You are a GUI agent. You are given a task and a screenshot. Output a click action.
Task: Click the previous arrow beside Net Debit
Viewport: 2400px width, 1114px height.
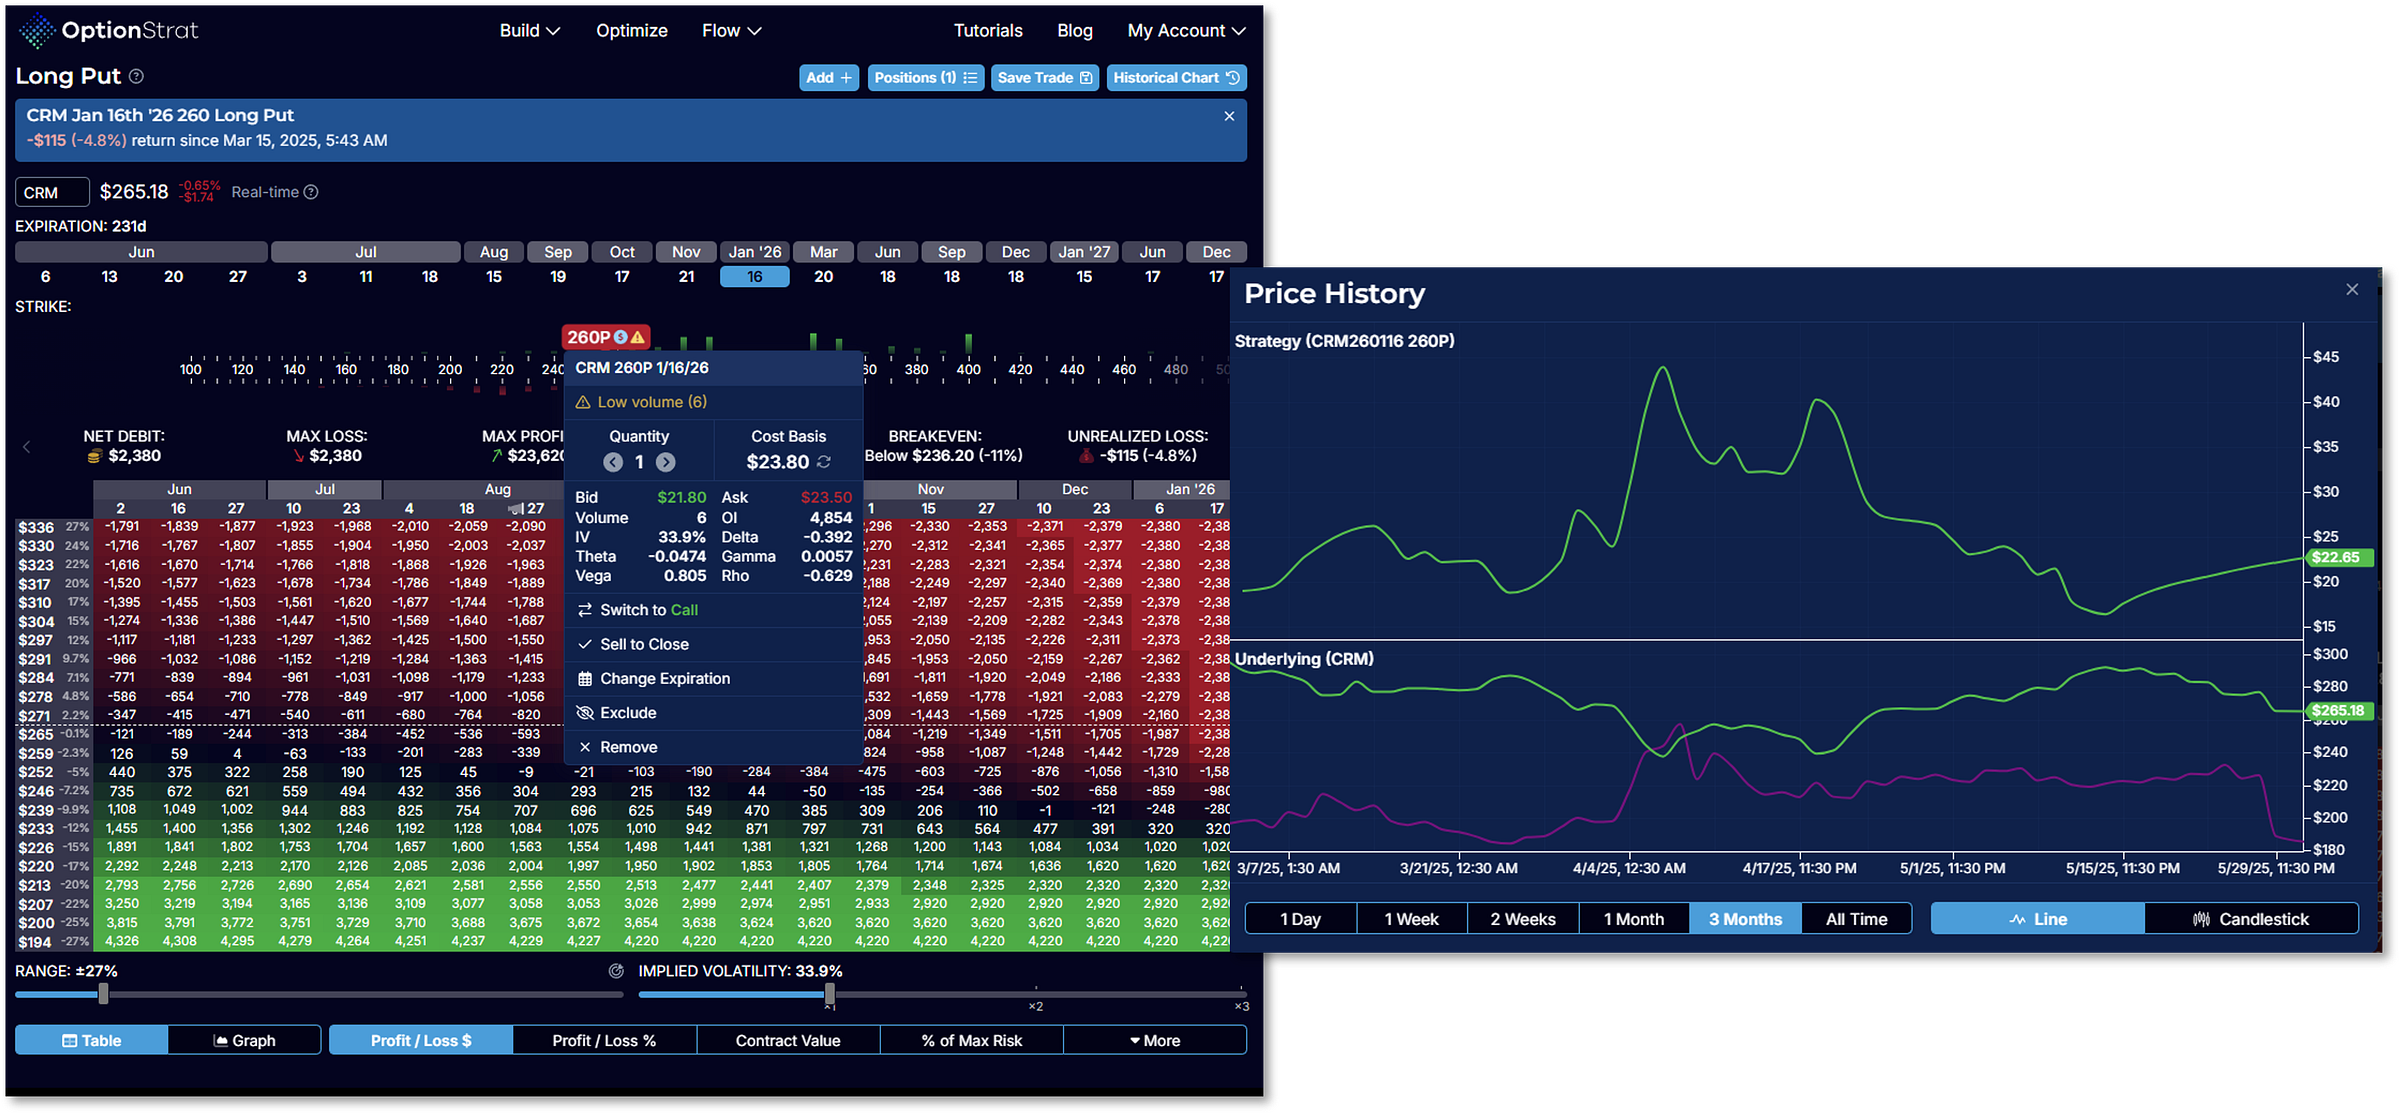pyautogui.click(x=27, y=447)
